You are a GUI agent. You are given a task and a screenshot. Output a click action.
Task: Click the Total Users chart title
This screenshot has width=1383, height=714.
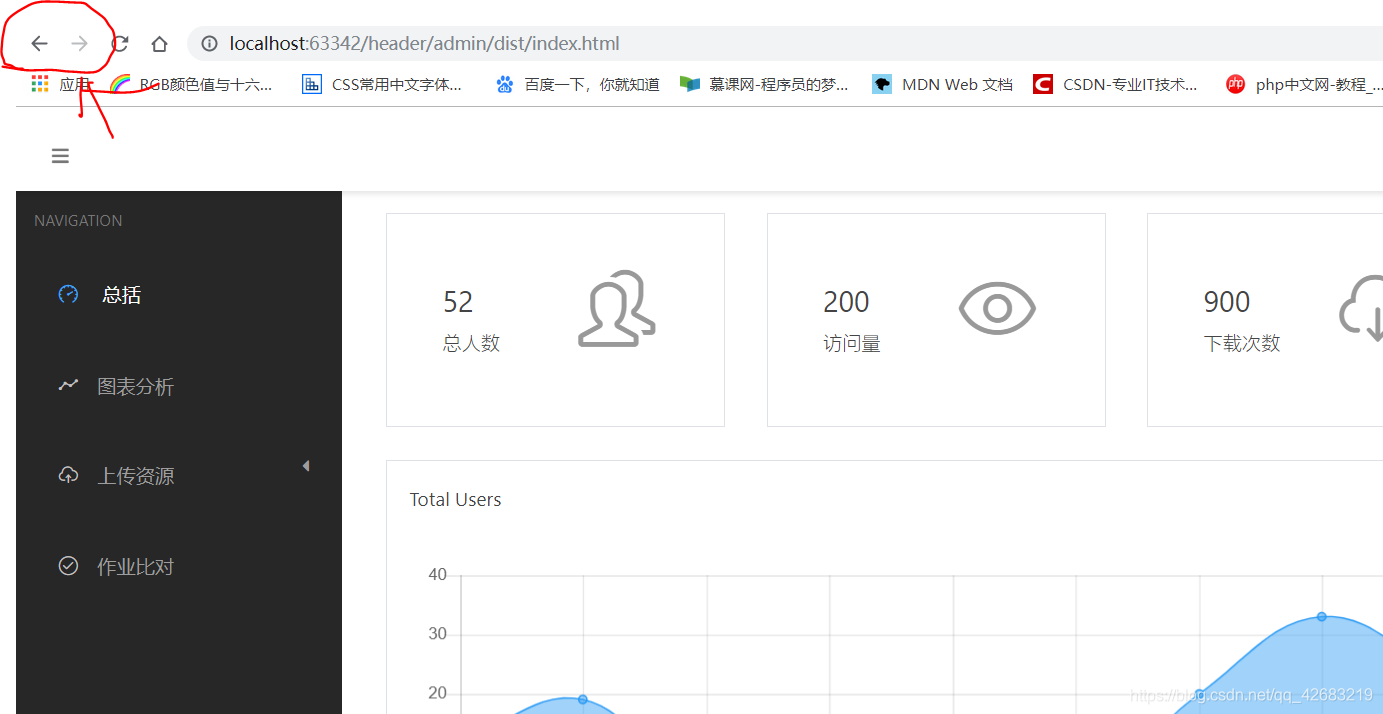pyautogui.click(x=455, y=500)
